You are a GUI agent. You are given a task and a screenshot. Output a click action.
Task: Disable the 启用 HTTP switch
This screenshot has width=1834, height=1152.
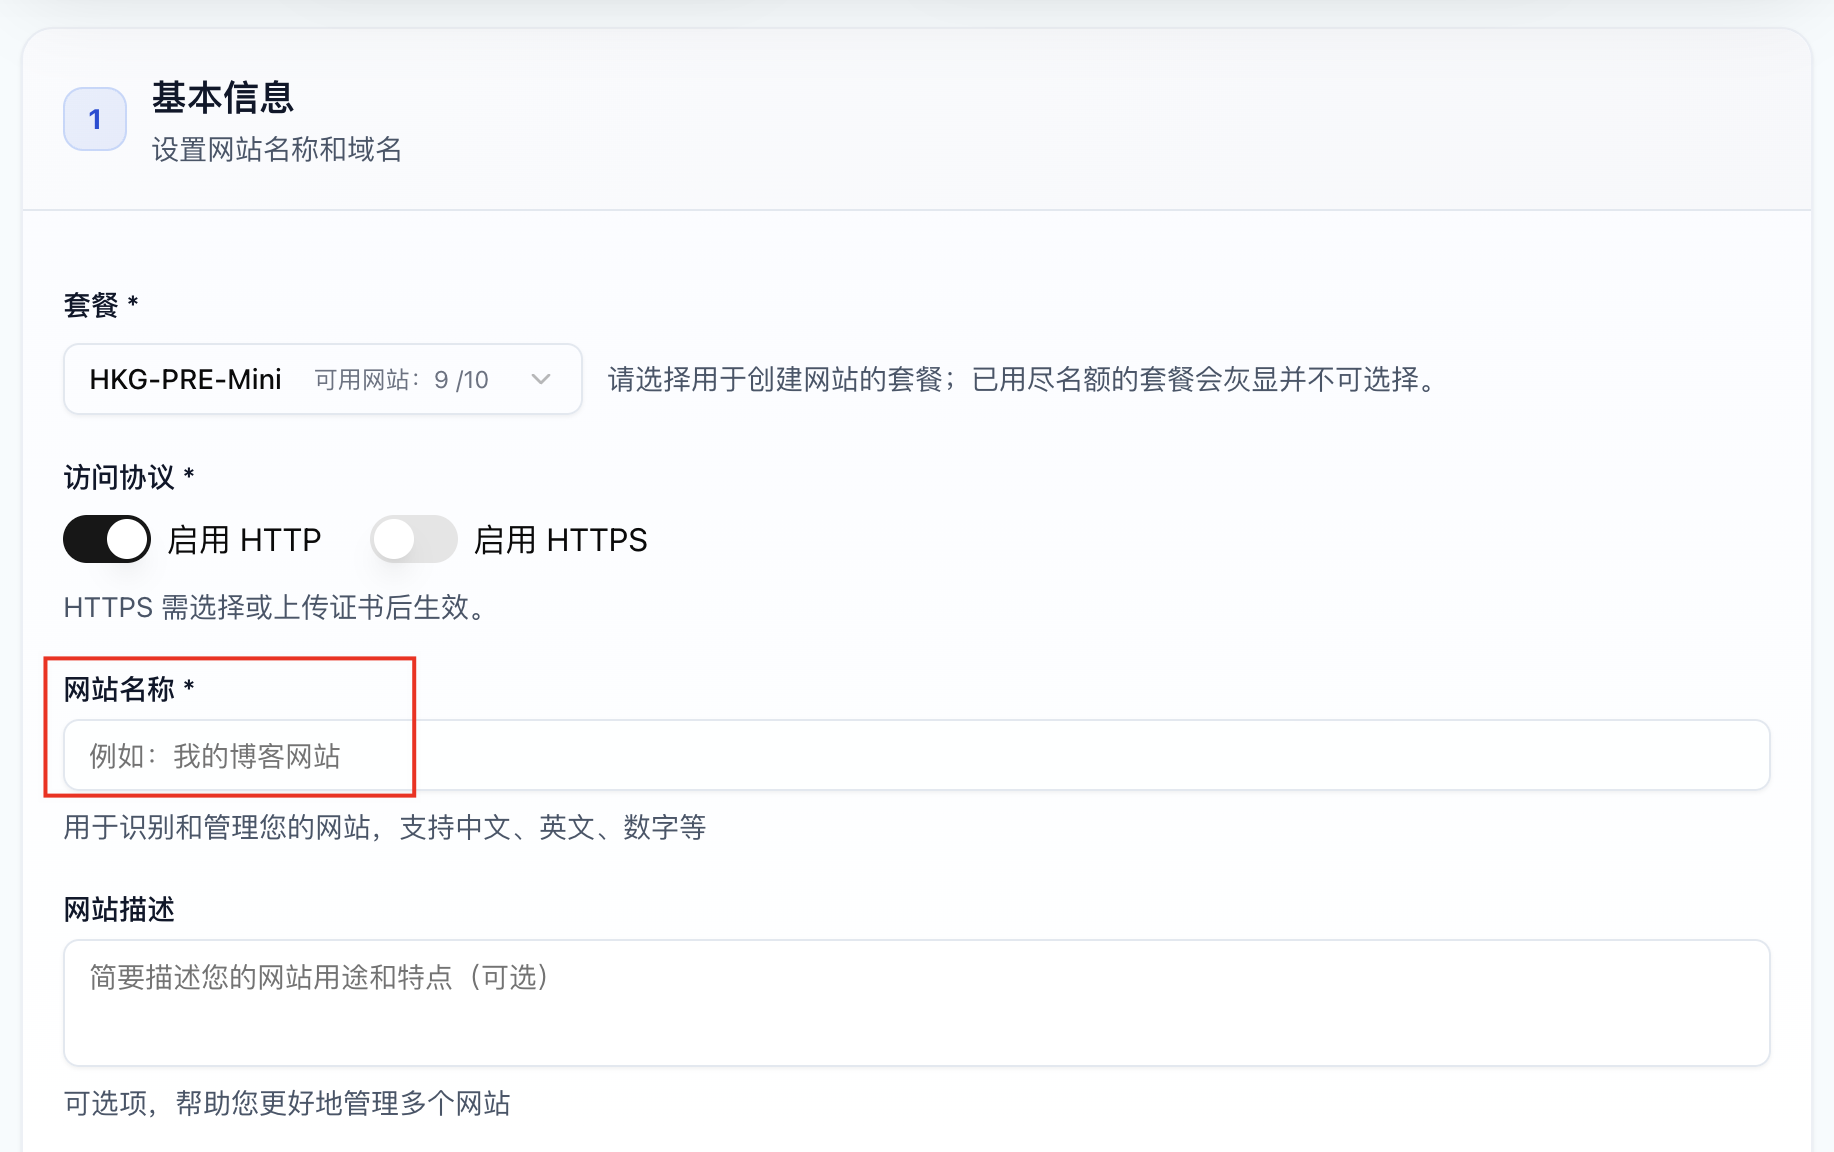pyautogui.click(x=107, y=540)
